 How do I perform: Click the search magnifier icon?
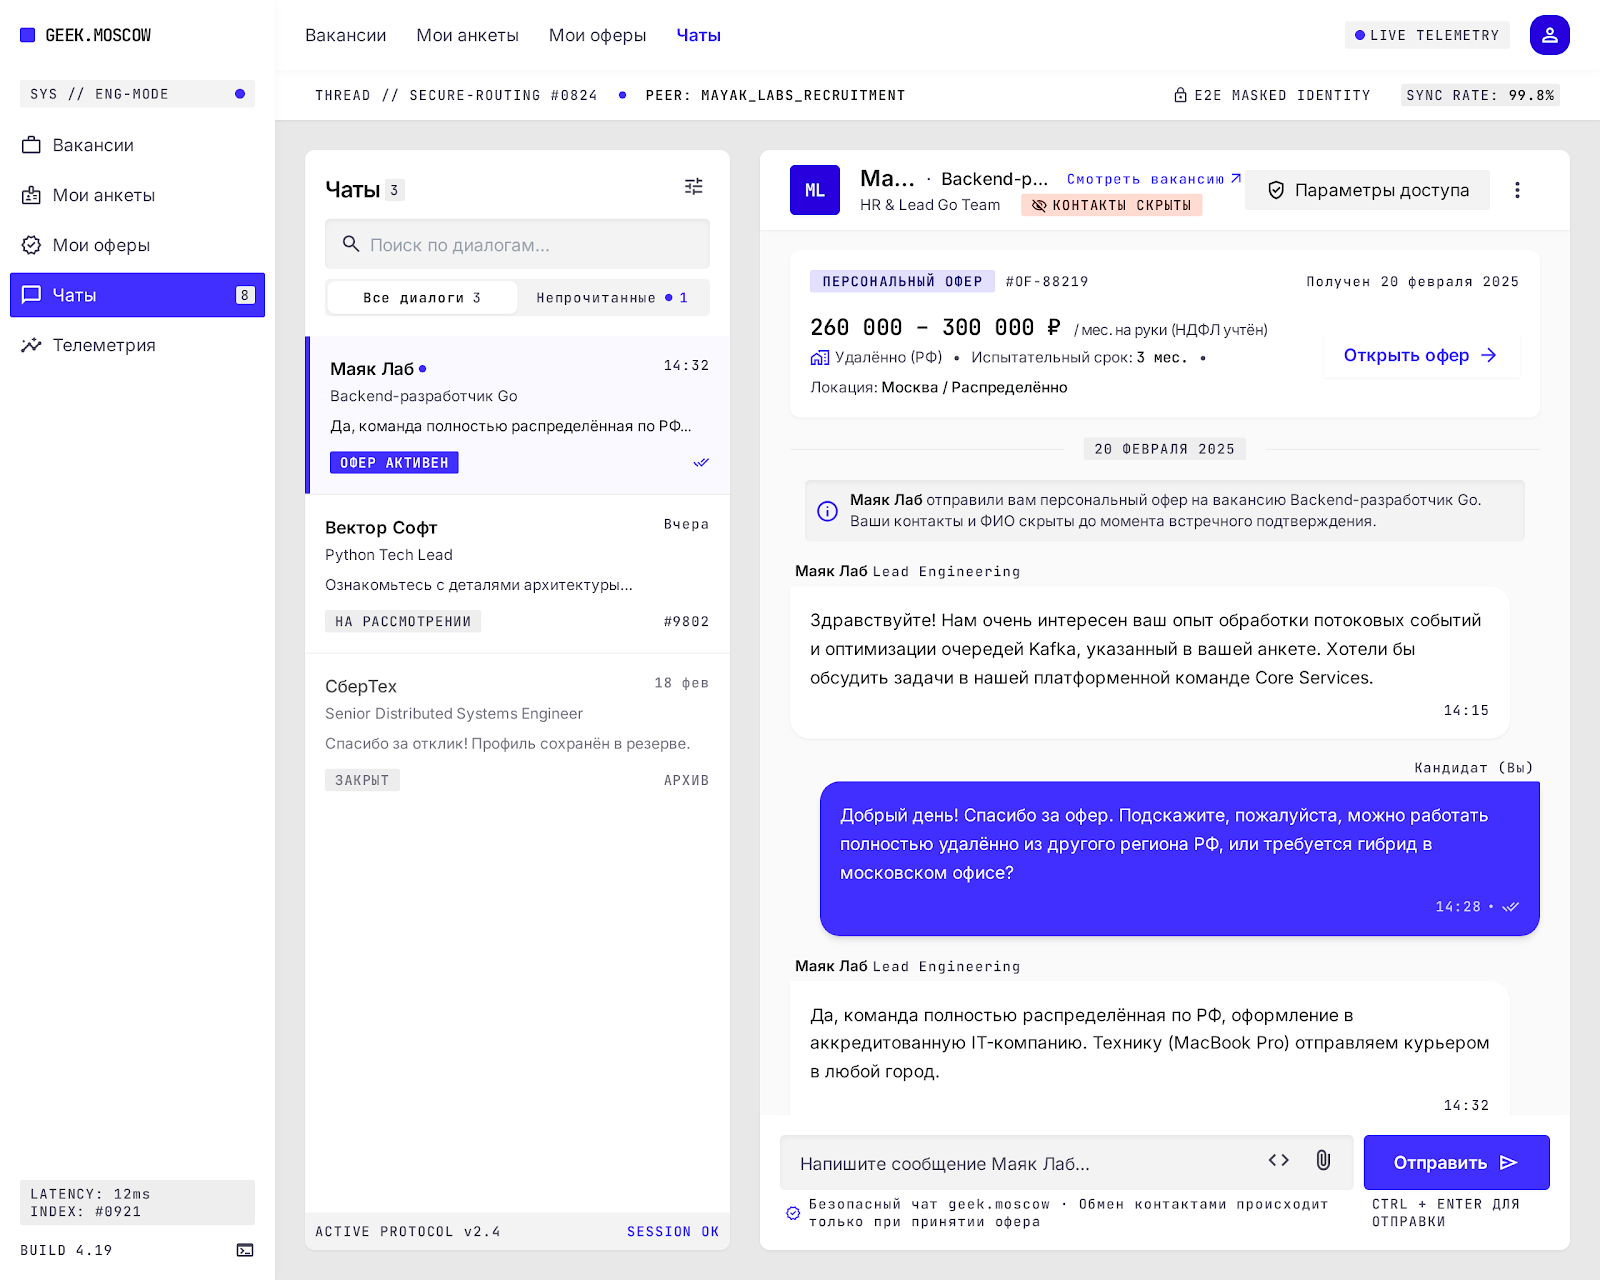351,244
